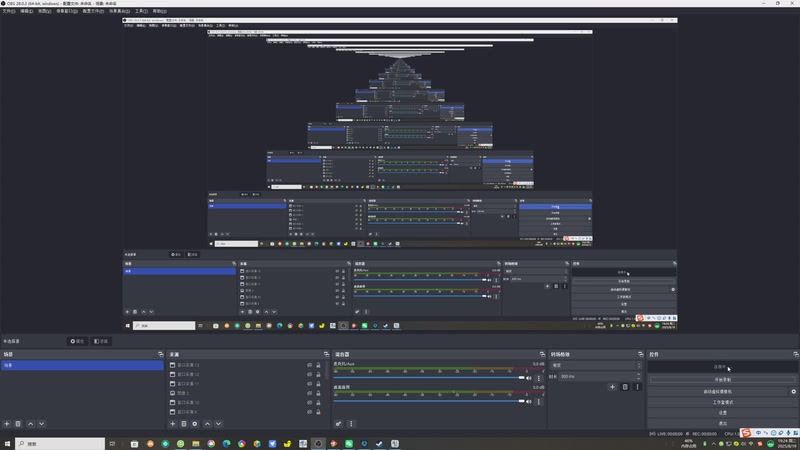Adjust transition duration 300 ms stepper
The height and width of the screenshot is (450, 800).
638,376
